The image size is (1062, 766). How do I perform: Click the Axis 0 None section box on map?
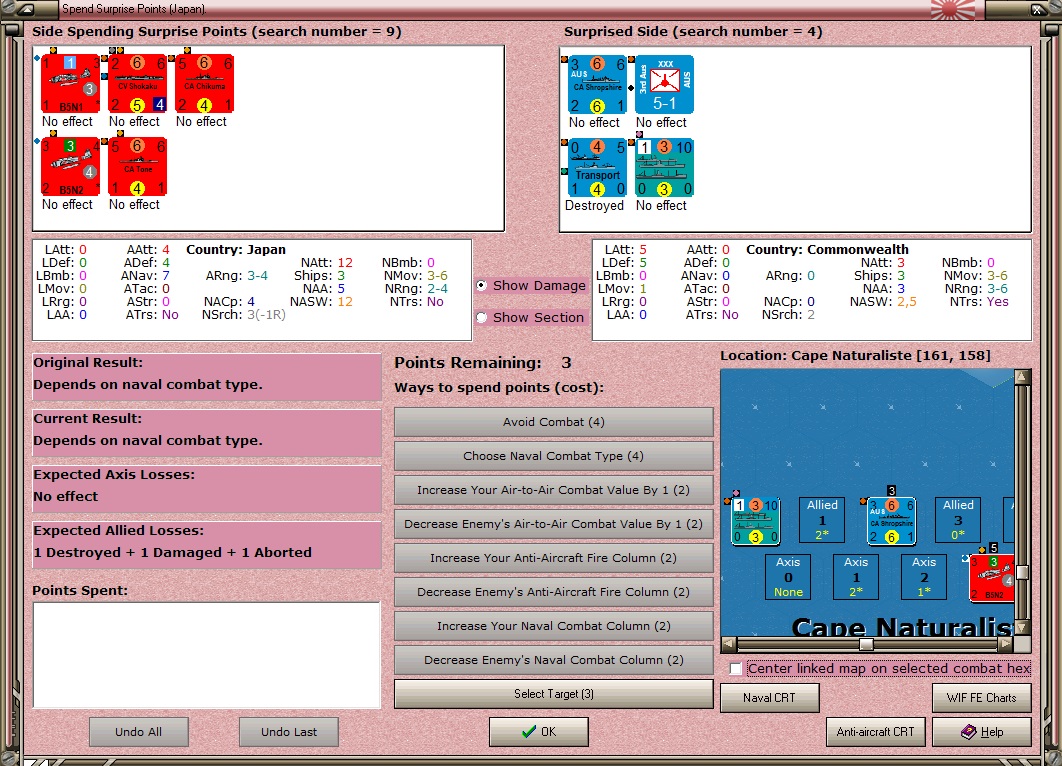click(x=788, y=577)
